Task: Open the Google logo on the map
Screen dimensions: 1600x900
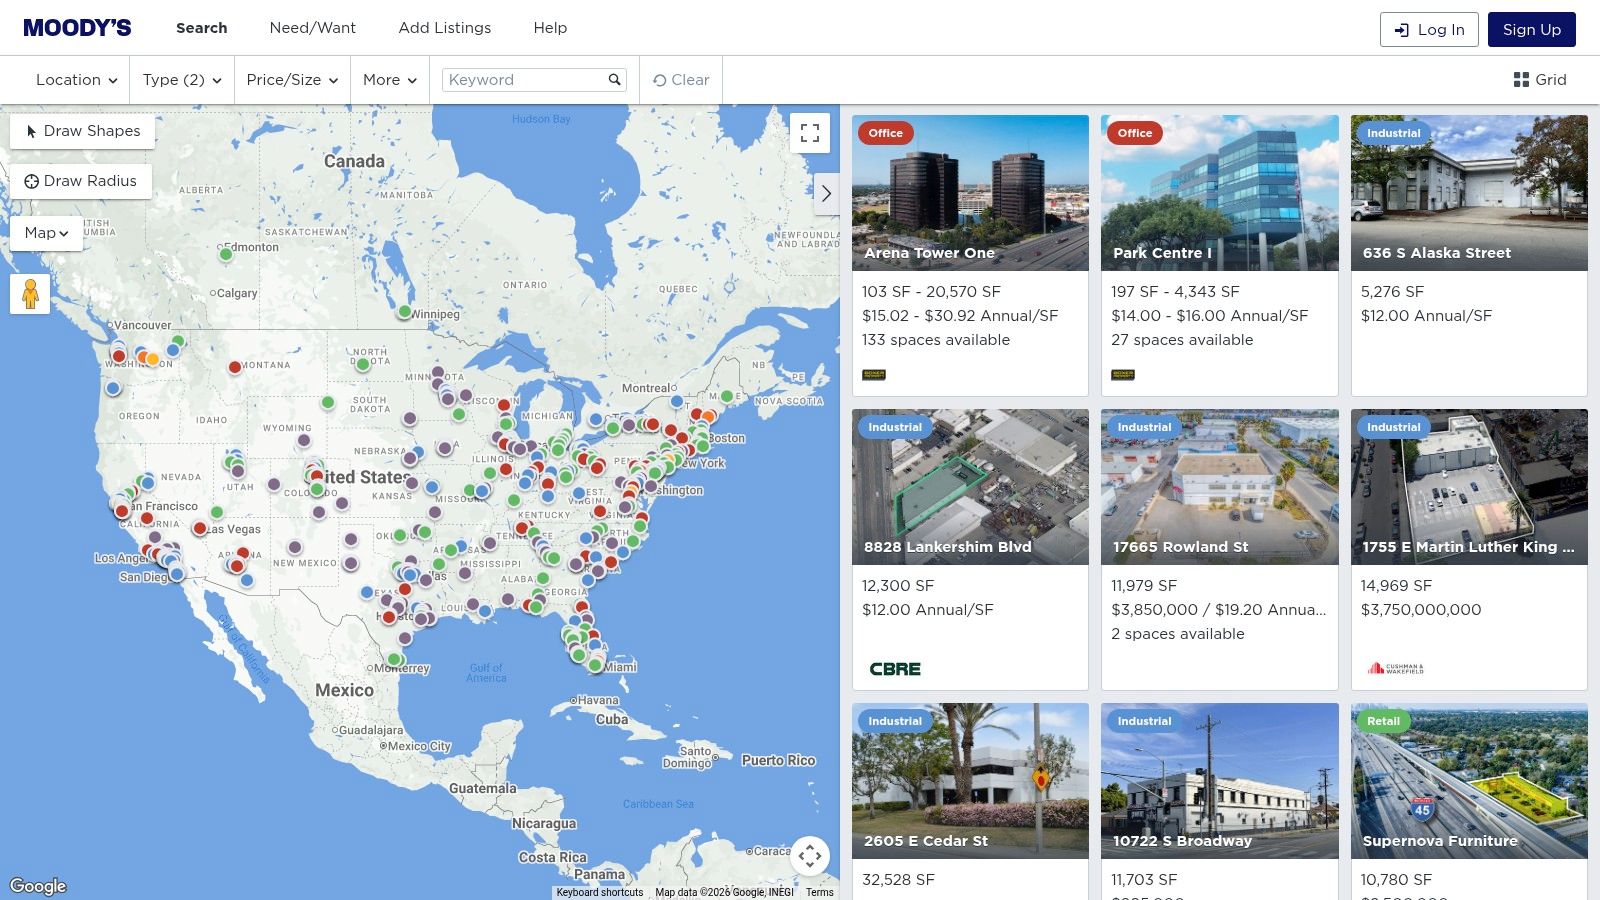Action: tap(38, 886)
